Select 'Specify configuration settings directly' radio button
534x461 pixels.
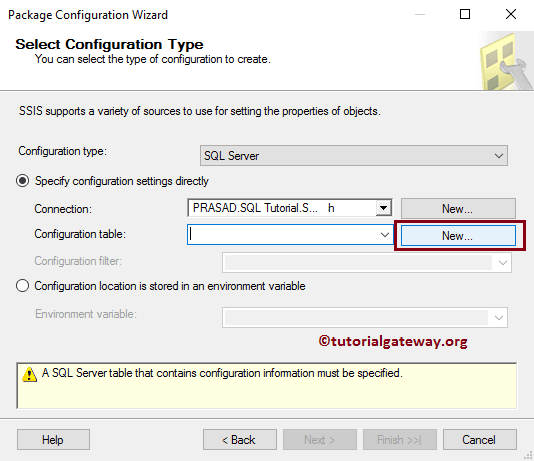point(22,181)
